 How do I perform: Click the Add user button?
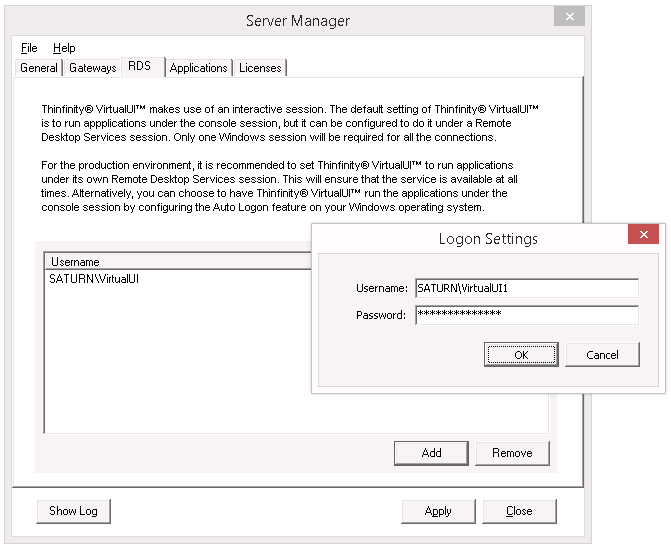(x=431, y=453)
